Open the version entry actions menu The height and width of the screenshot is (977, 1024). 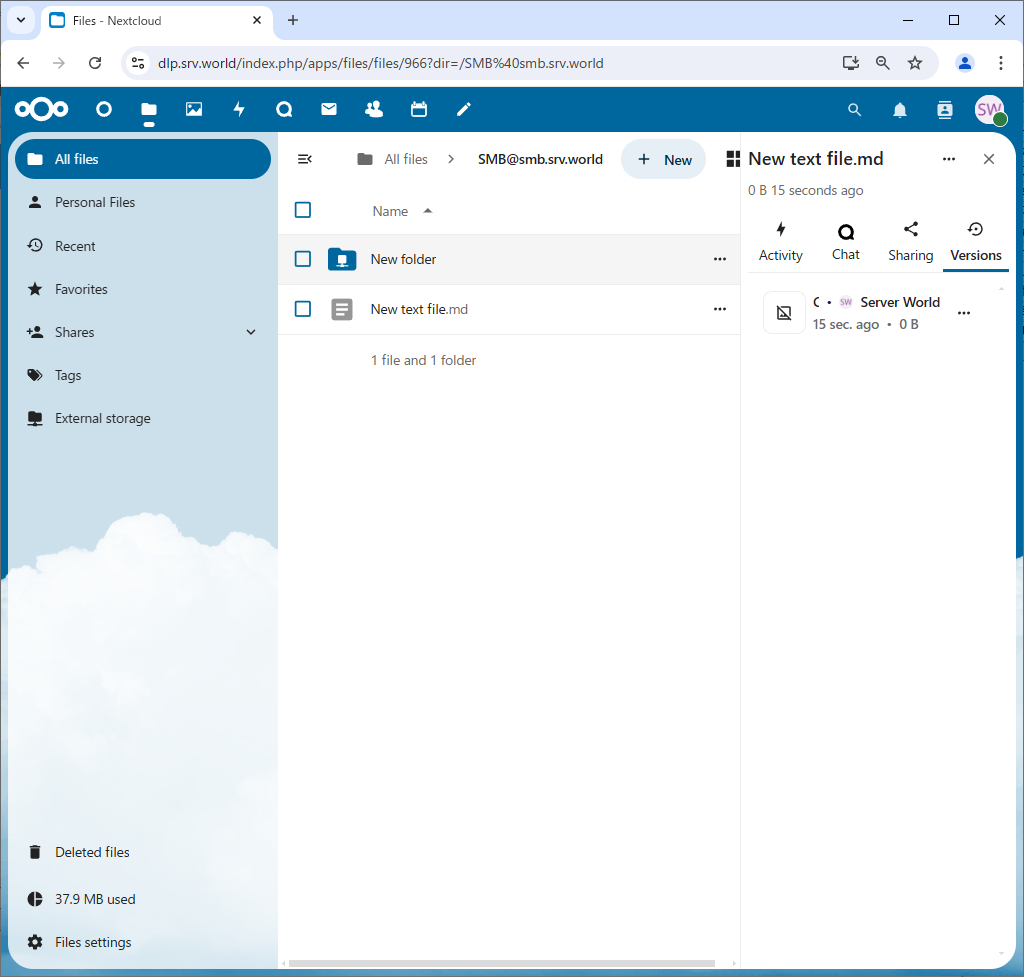click(964, 313)
